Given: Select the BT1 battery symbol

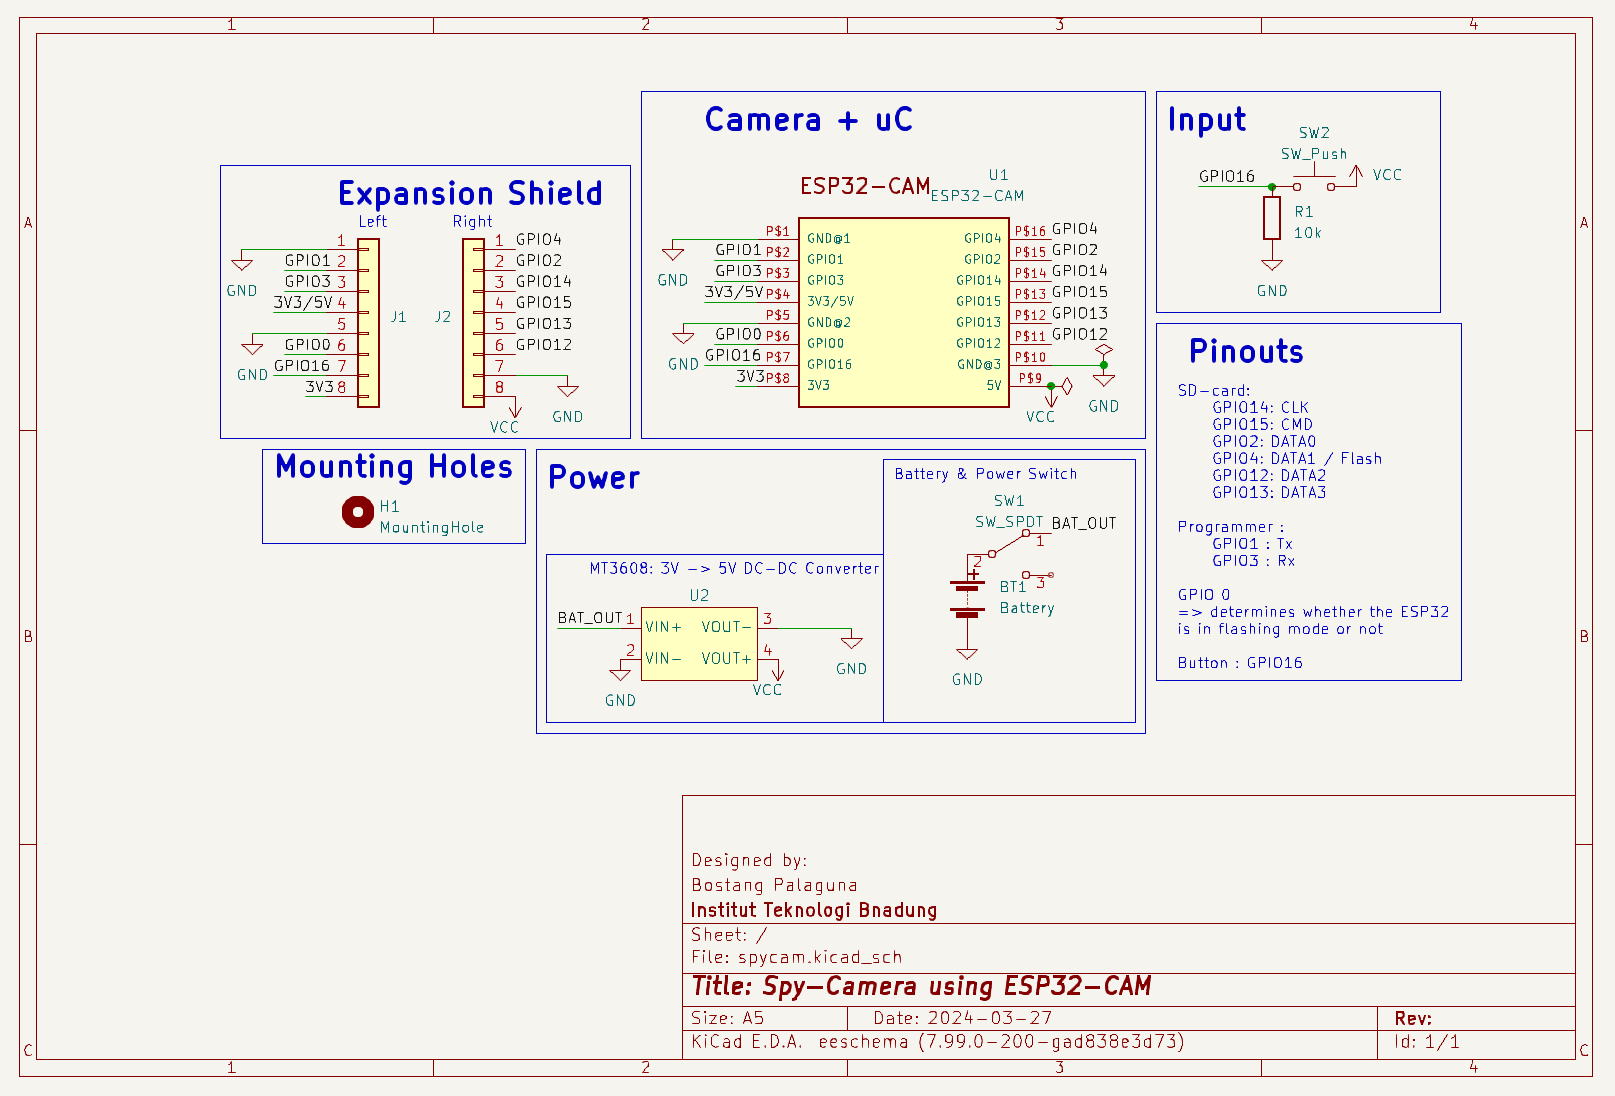Looking at the screenshot, I should [967, 599].
